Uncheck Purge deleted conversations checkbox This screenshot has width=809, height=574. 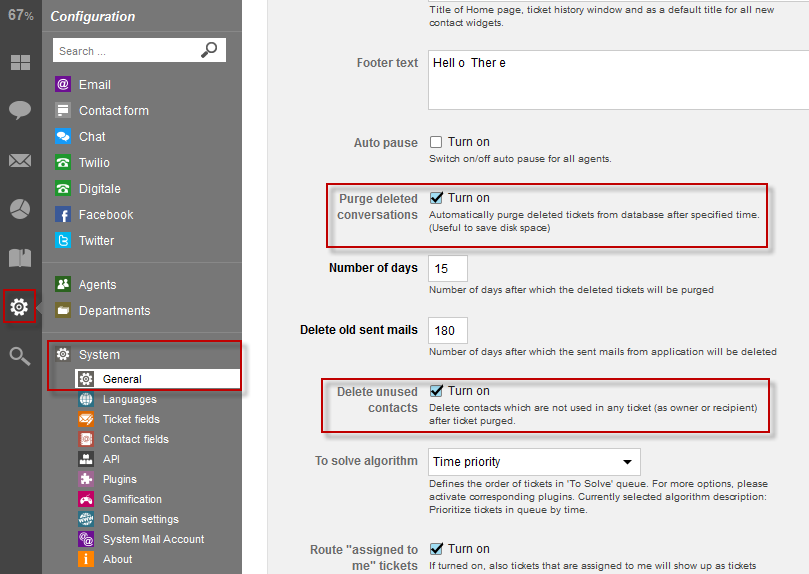click(436, 198)
